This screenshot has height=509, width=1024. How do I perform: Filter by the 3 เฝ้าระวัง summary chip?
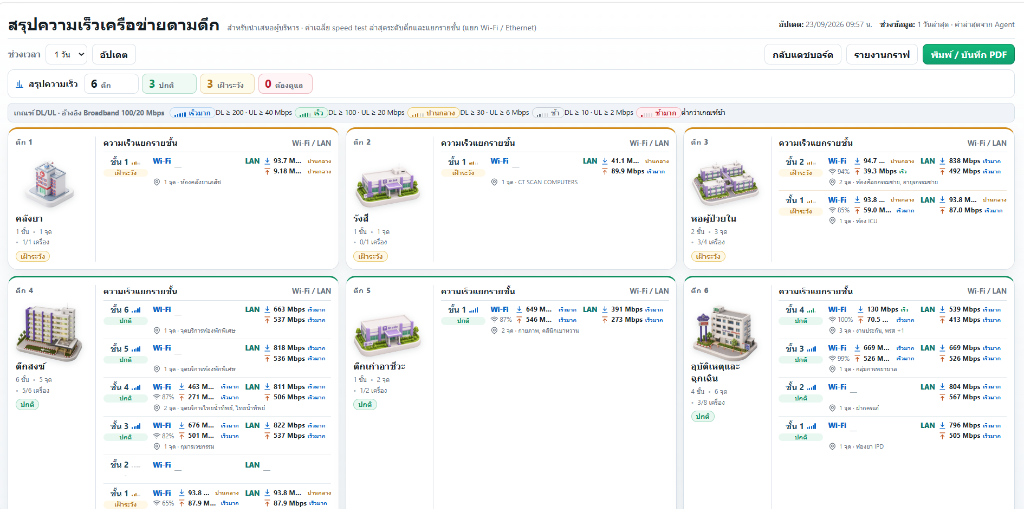tap(227, 84)
